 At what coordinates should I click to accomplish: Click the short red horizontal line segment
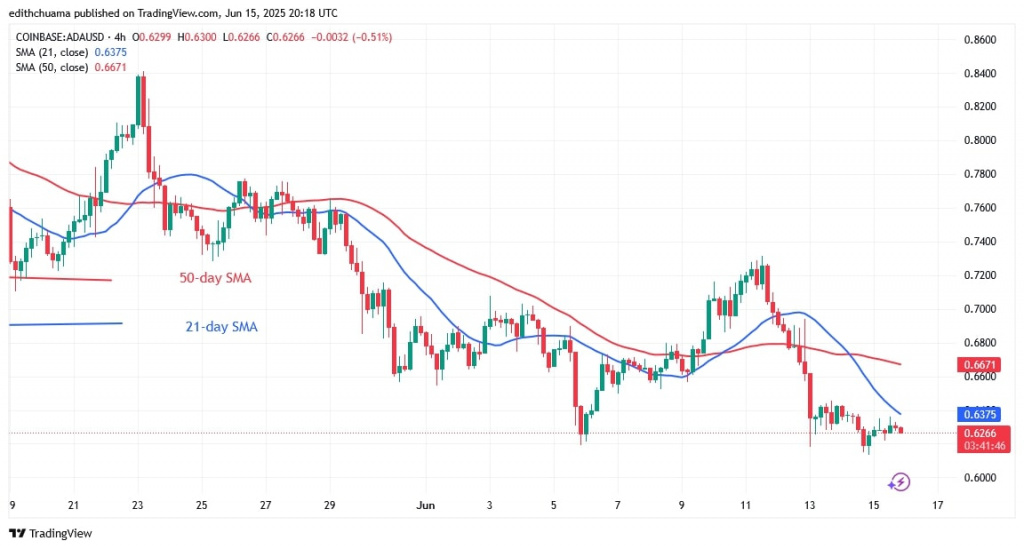[60, 279]
